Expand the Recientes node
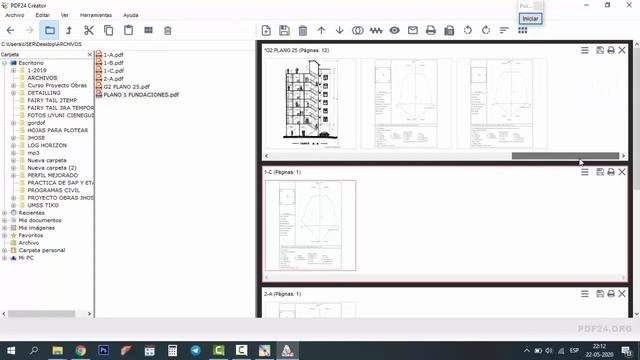This screenshot has height=360, width=640. pyautogui.click(x=4, y=213)
